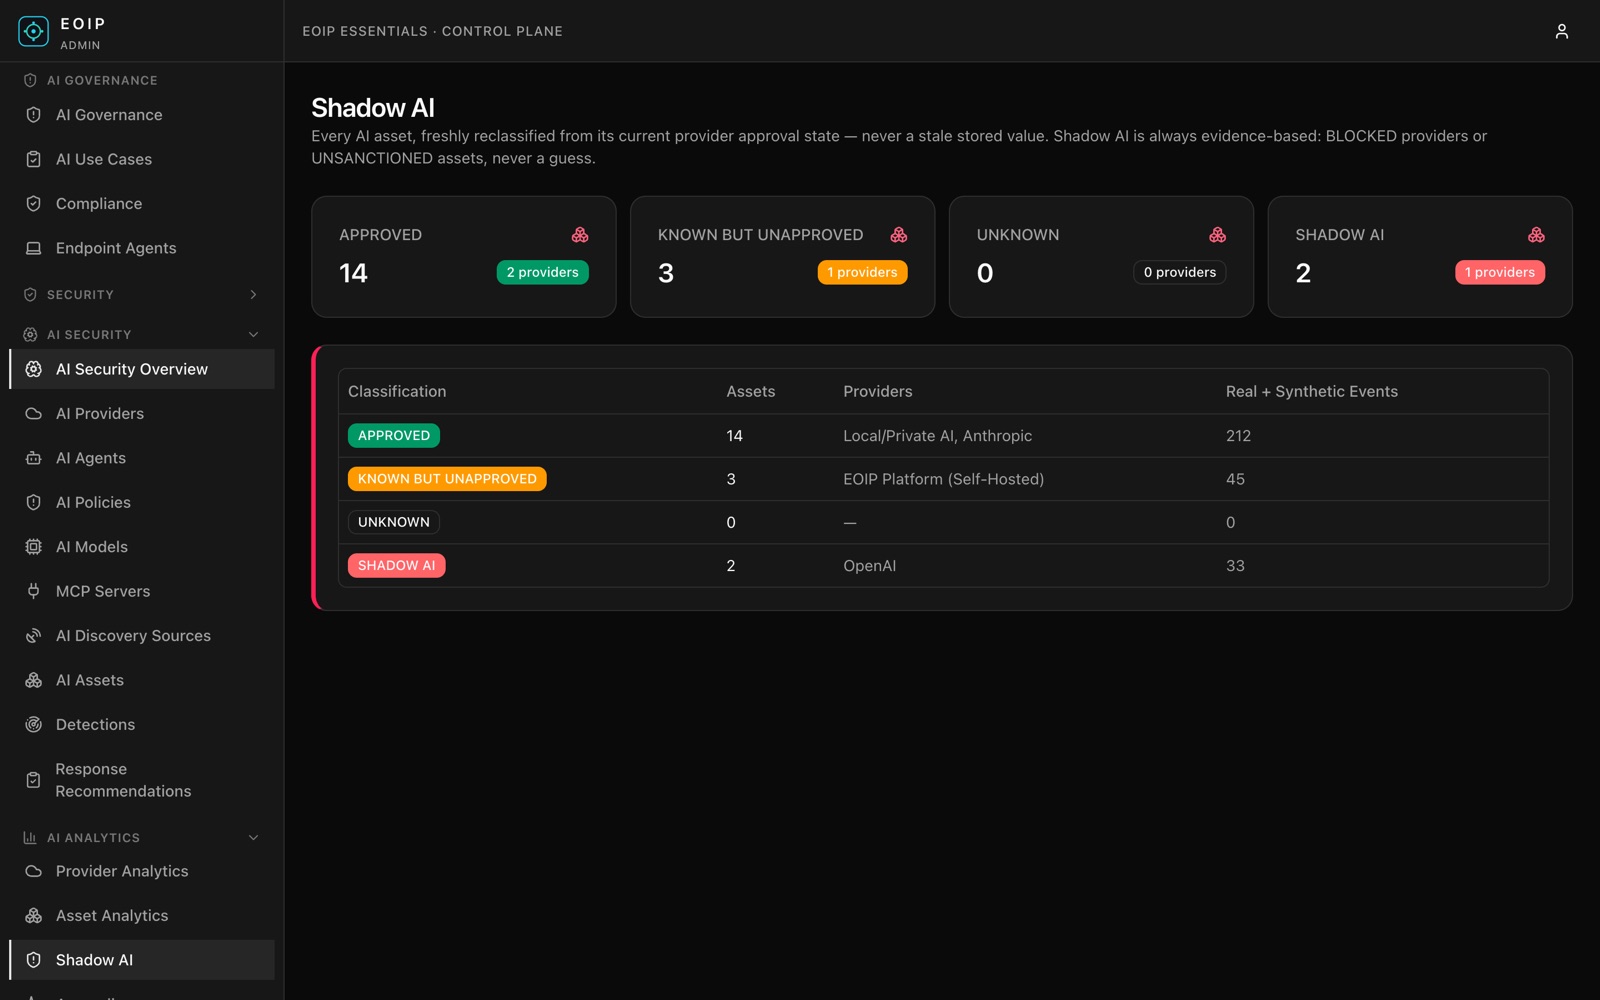
Task: Go to AI Policies page
Action: click(142, 503)
